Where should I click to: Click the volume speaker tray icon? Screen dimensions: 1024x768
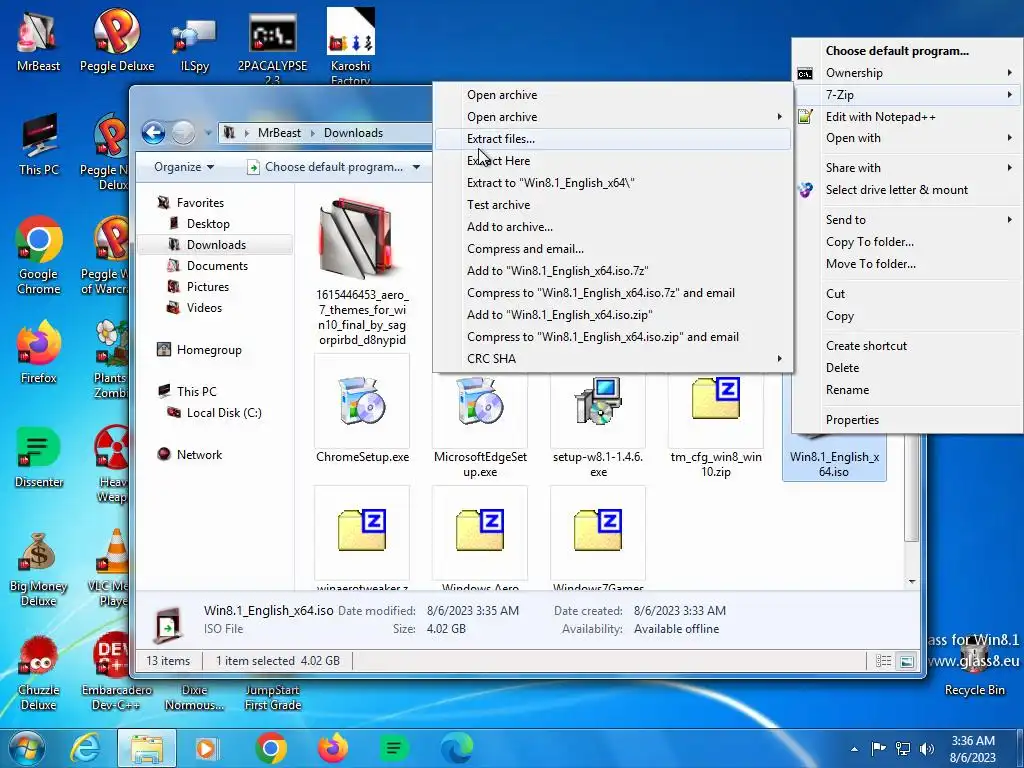pyautogui.click(x=926, y=748)
